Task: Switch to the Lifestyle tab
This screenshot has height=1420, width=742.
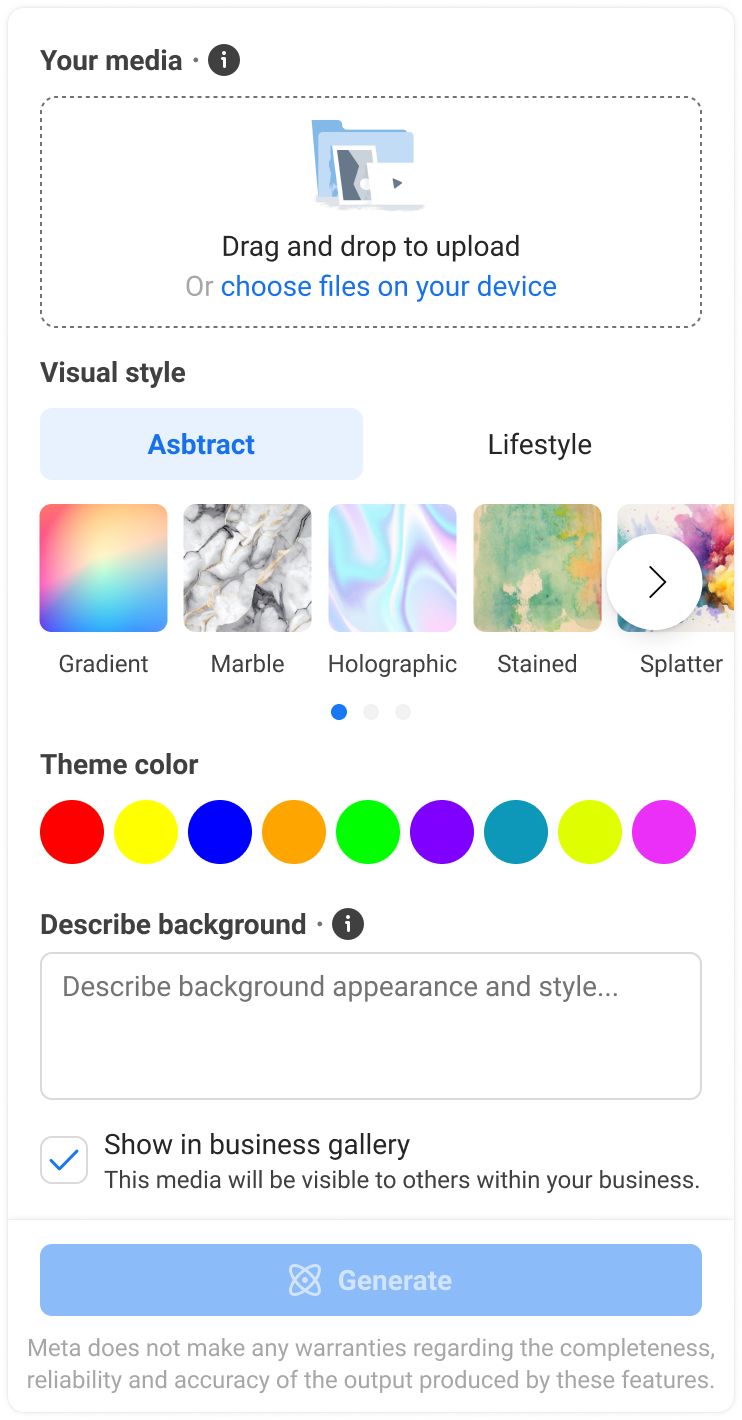Action: tap(540, 444)
